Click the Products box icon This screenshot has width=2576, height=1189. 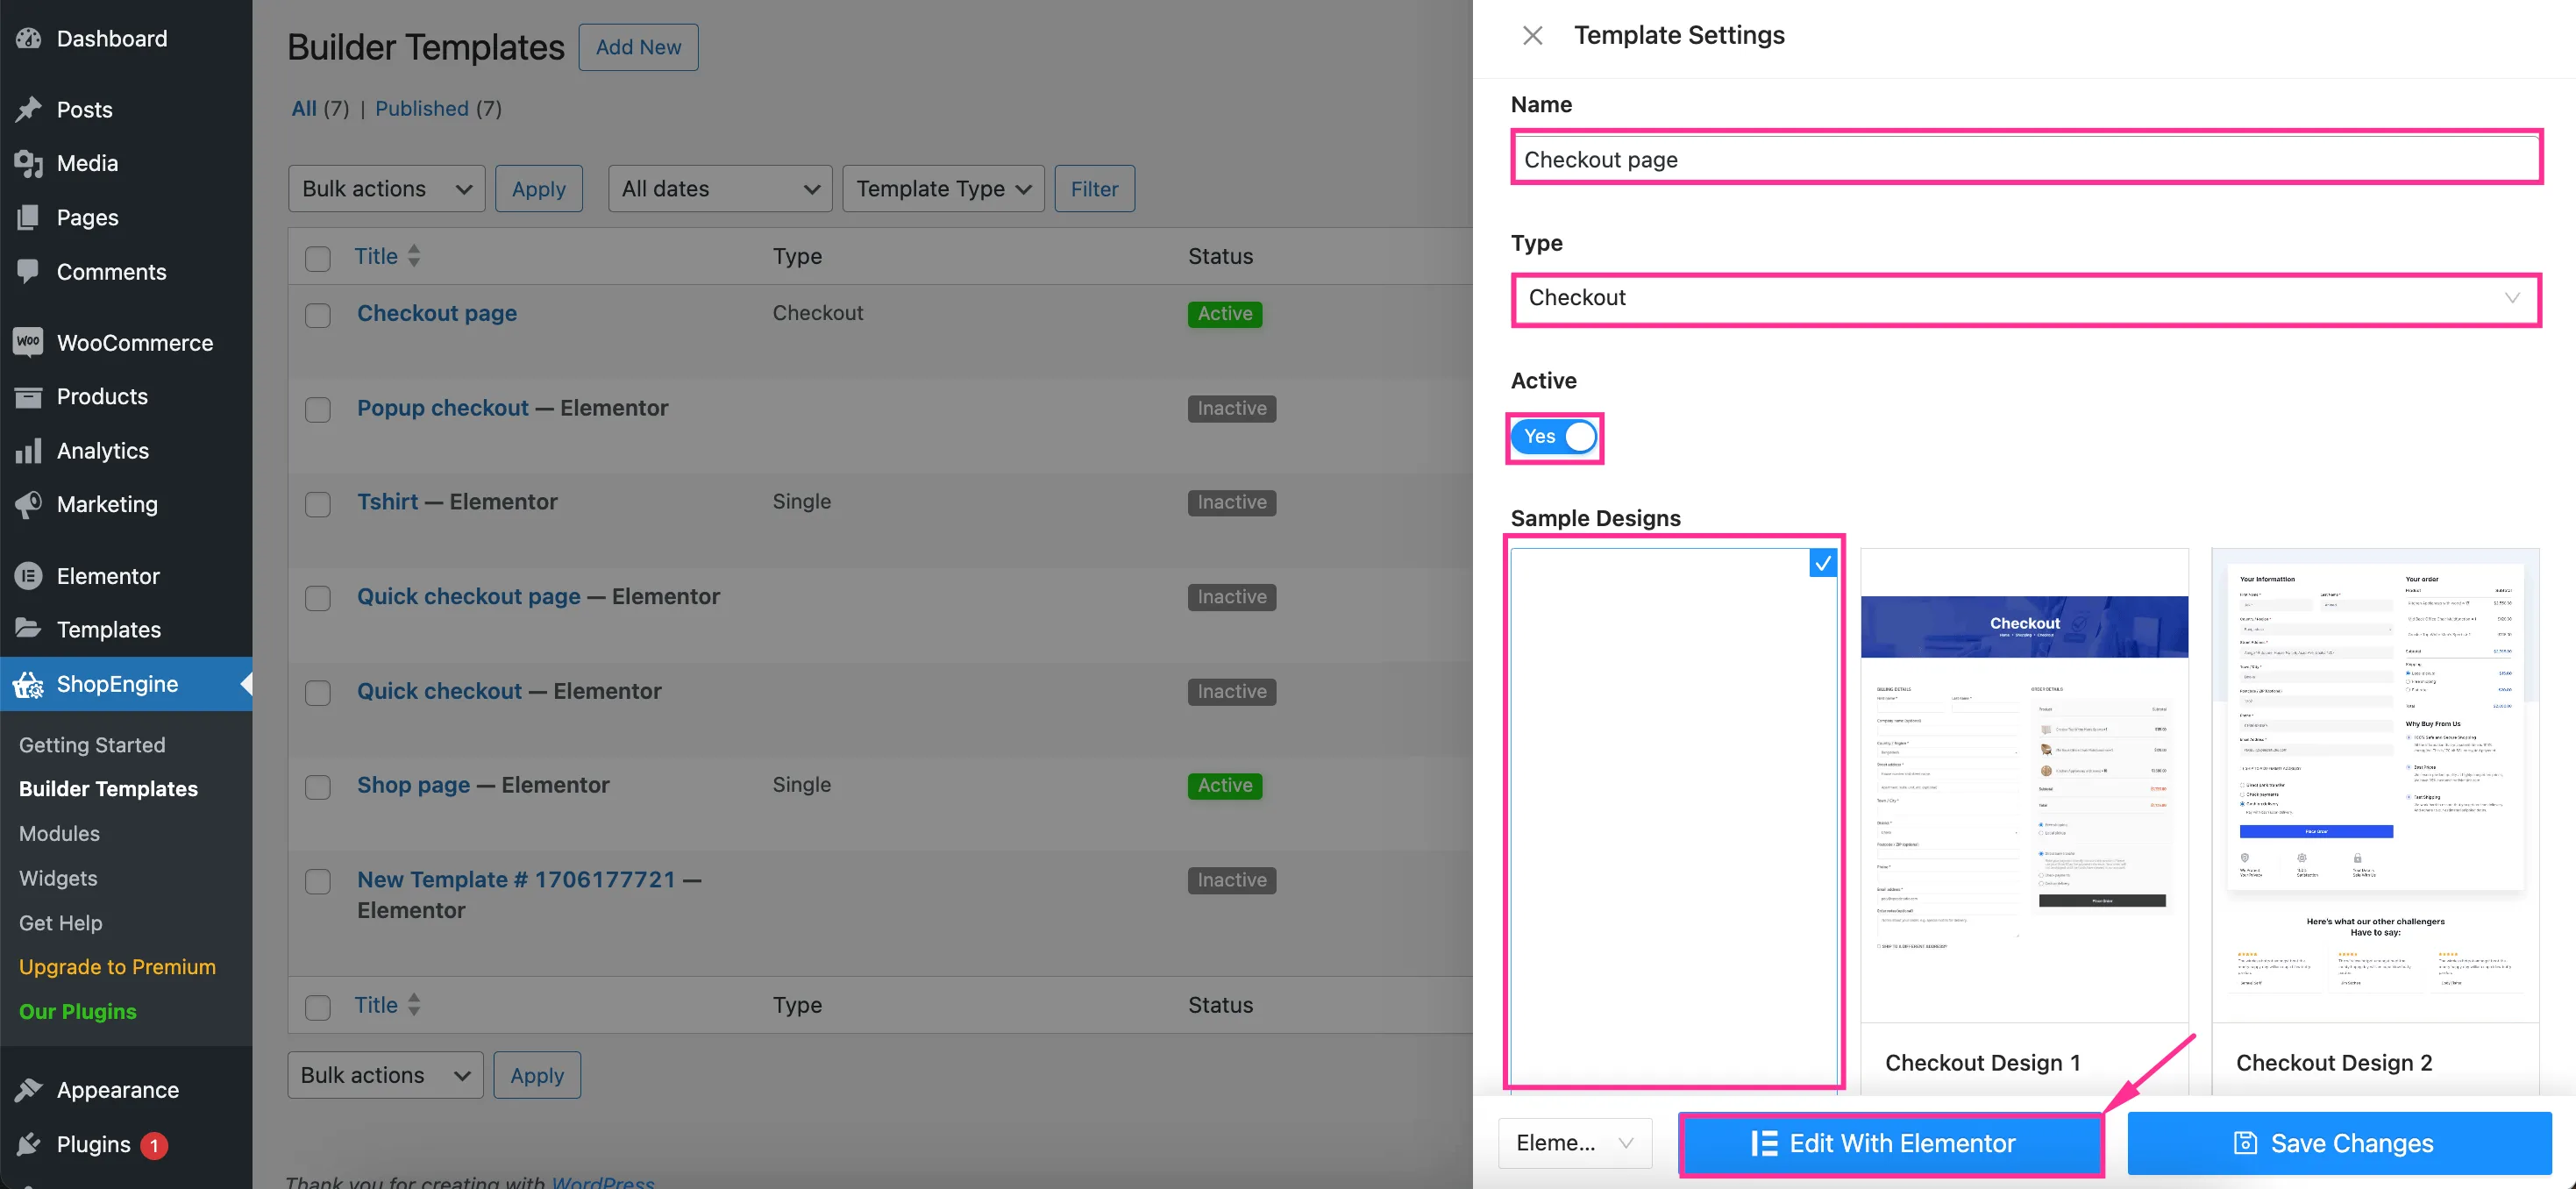pyautogui.click(x=29, y=396)
